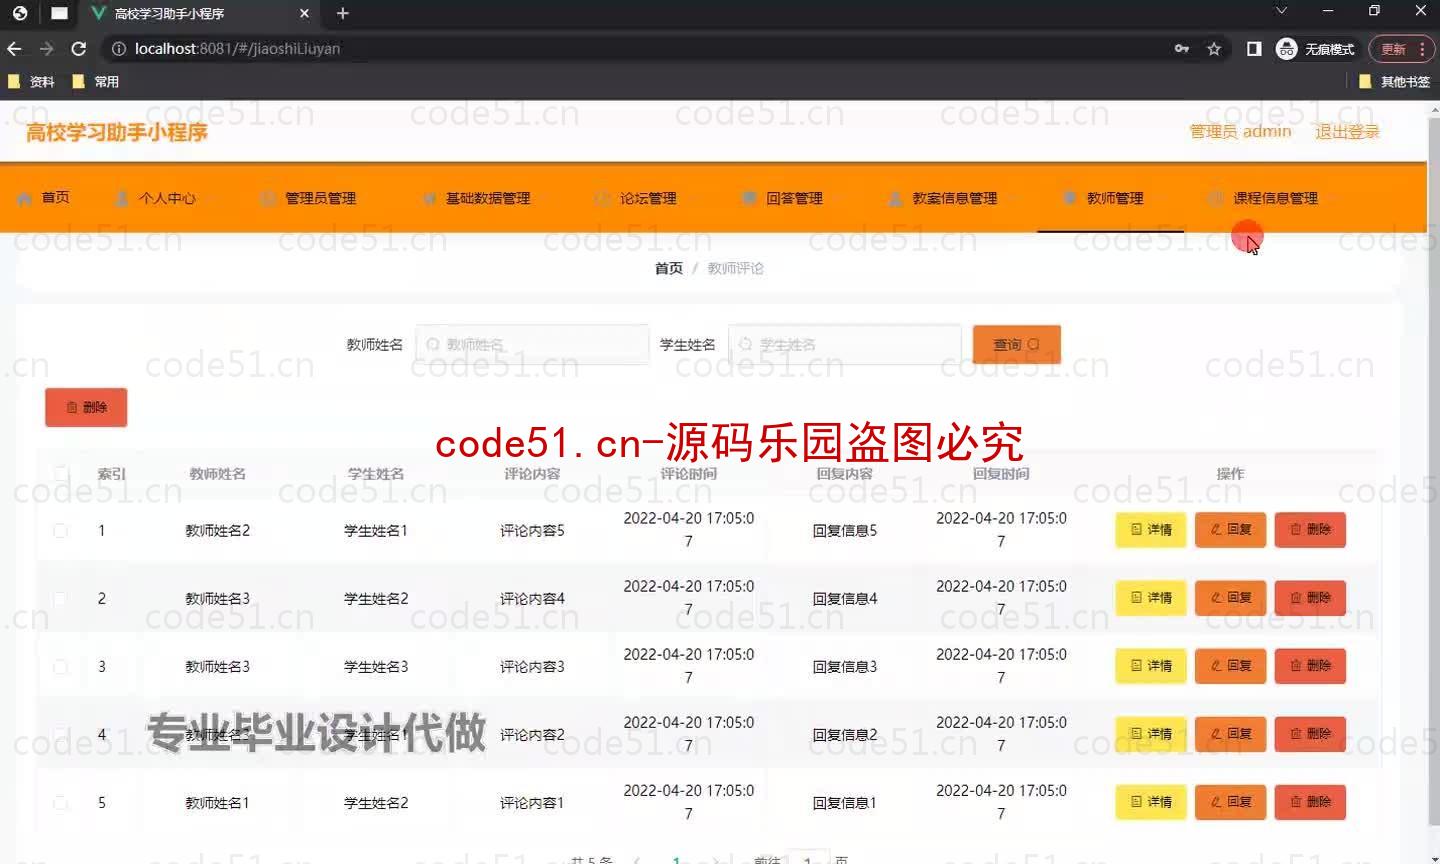
Task: Reload the page with the refresh icon
Action: point(79,48)
